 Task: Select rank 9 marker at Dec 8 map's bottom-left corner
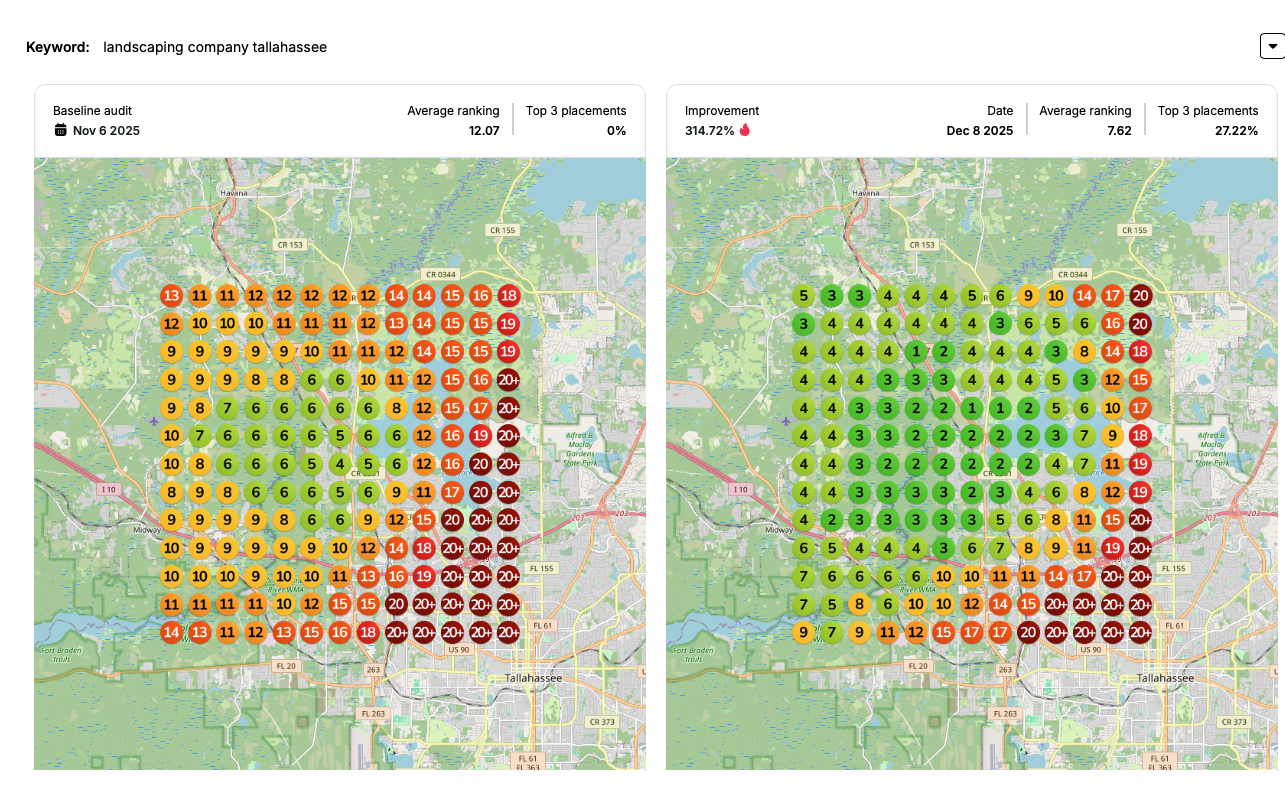[803, 632]
